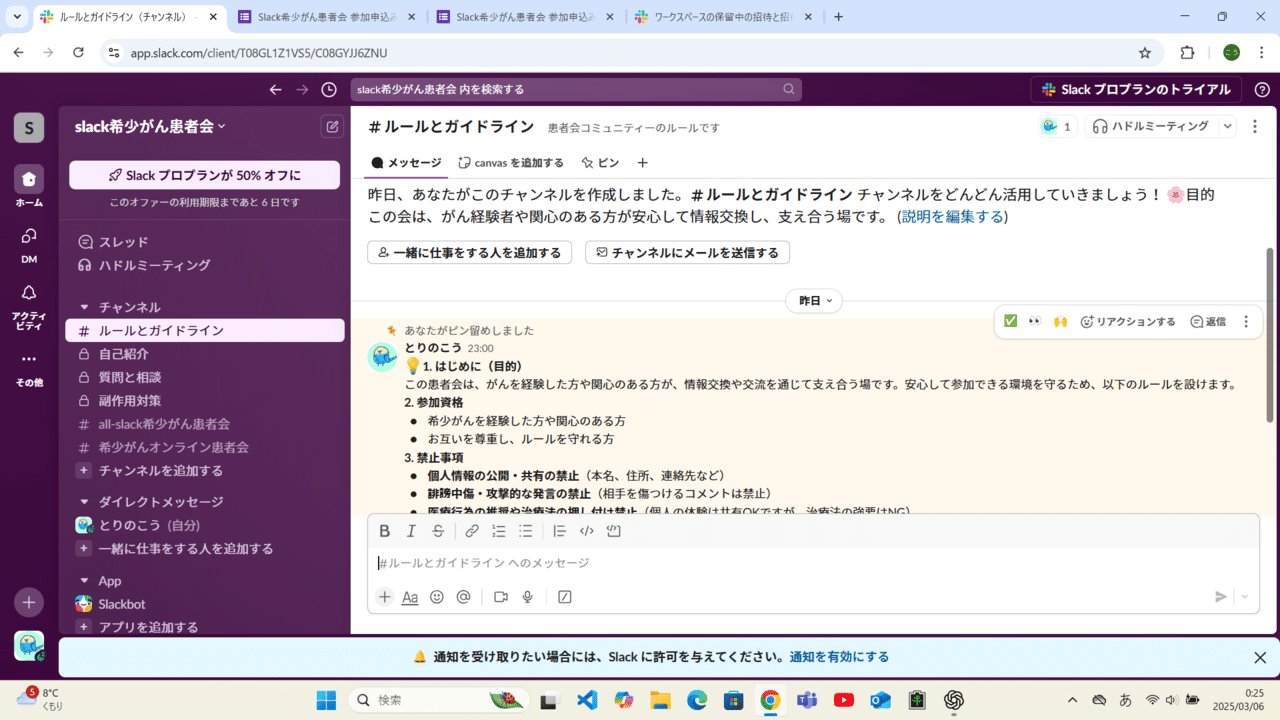Click the slash shortcuts icon
Image resolution: width=1280 pixels, height=720 pixels.
[x=565, y=597]
